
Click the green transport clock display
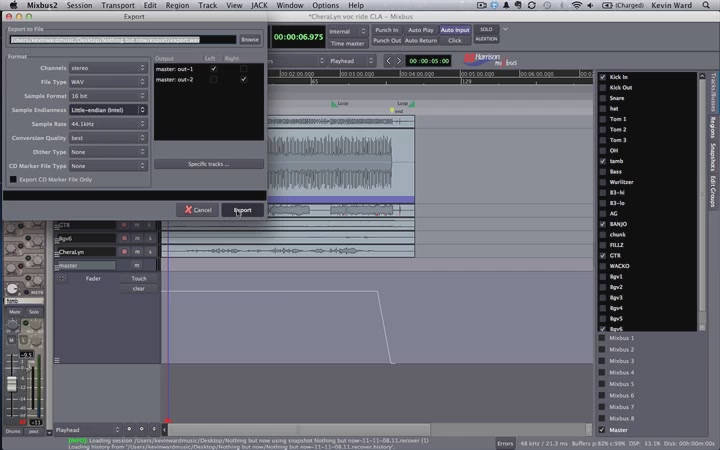coord(298,37)
